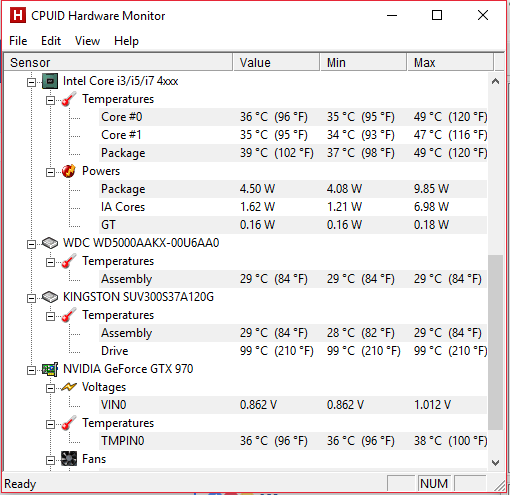This screenshot has width=510, height=495.
Task: Click the Powers group label
Action: tap(101, 171)
